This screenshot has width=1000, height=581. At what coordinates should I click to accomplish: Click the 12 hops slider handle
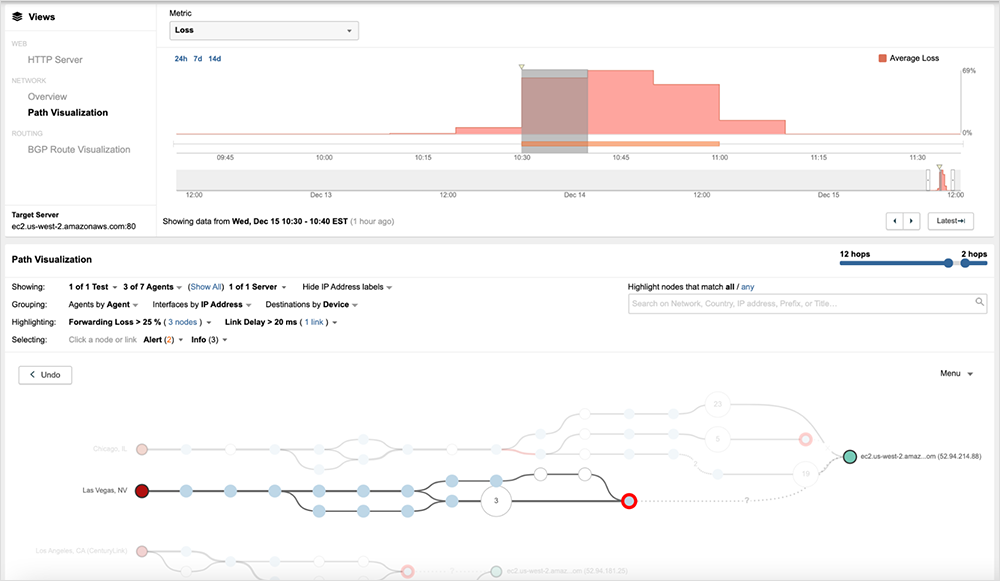click(947, 263)
